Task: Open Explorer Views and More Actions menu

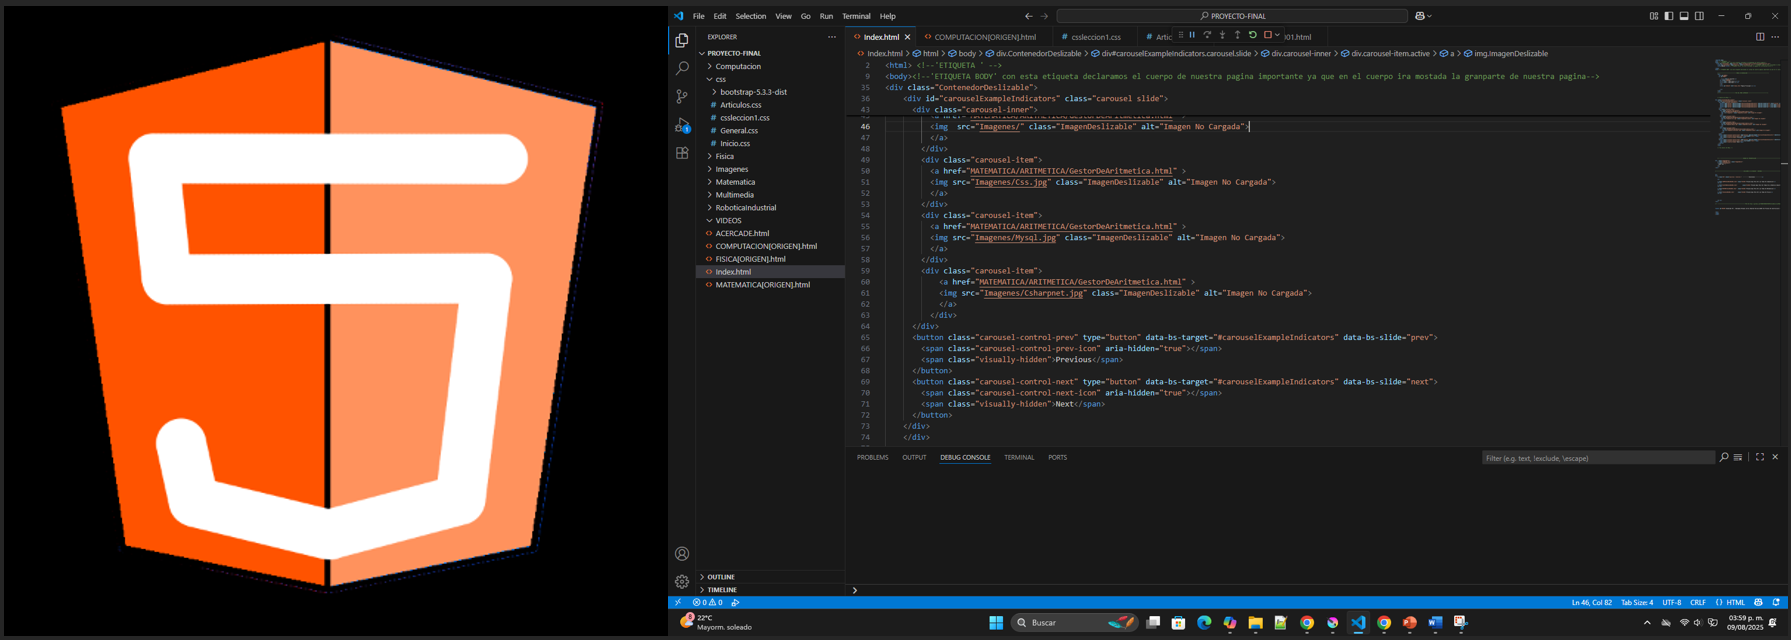Action: click(831, 37)
